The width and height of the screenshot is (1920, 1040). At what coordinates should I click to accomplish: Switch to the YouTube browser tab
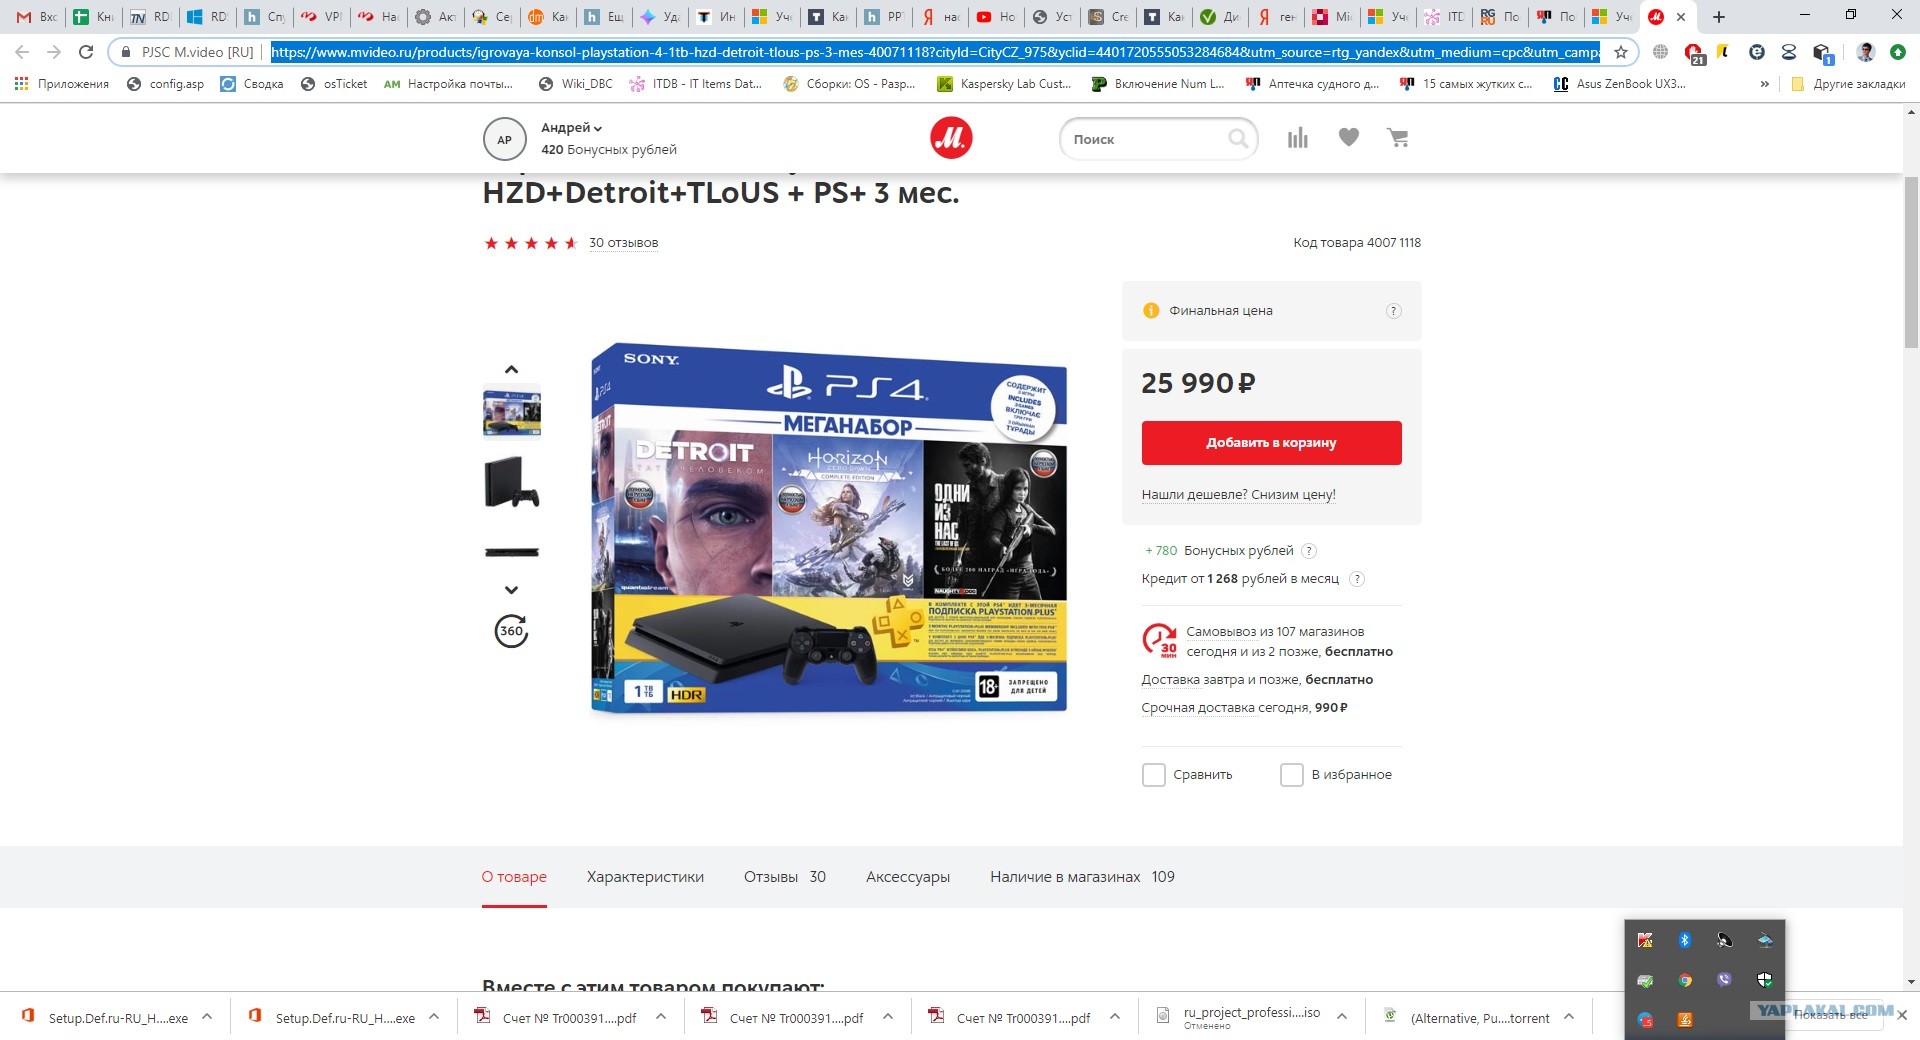(x=995, y=17)
